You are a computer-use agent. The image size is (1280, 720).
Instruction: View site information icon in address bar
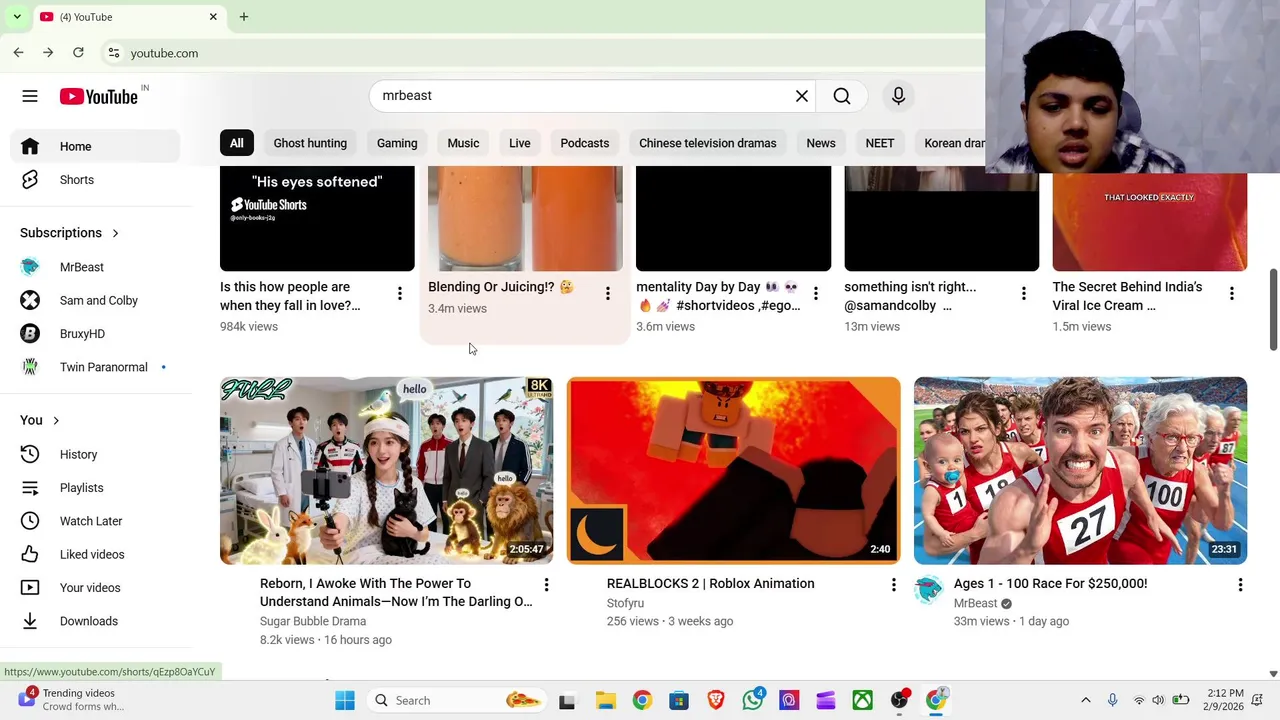click(114, 53)
